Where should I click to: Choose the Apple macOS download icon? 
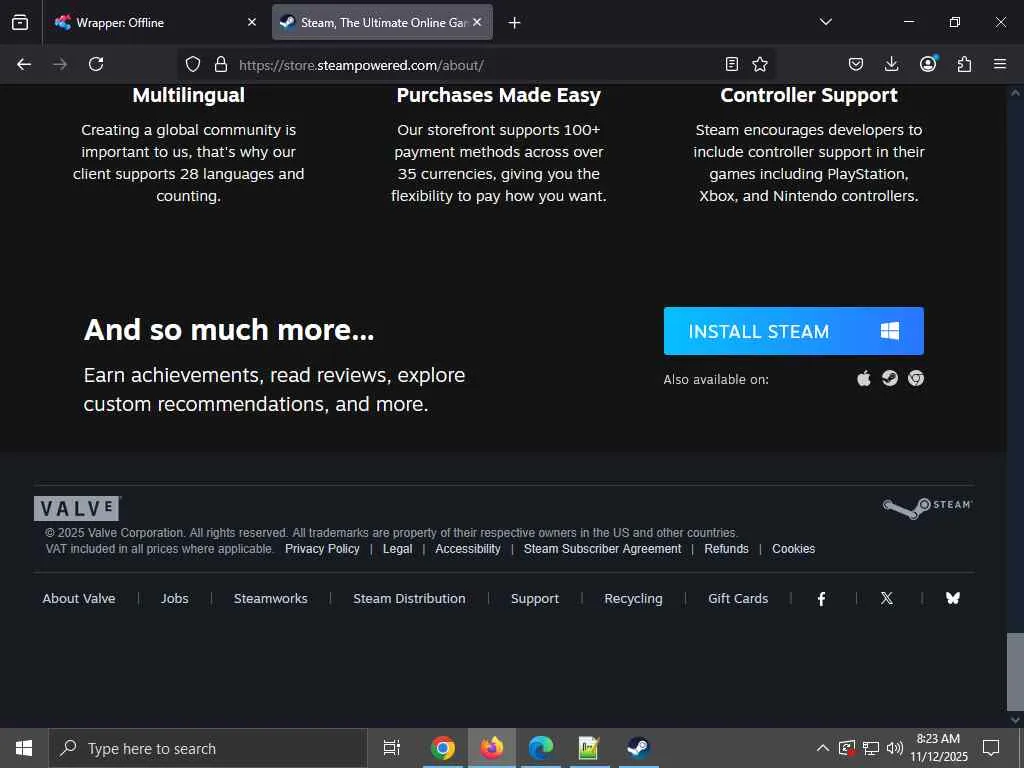click(x=864, y=379)
